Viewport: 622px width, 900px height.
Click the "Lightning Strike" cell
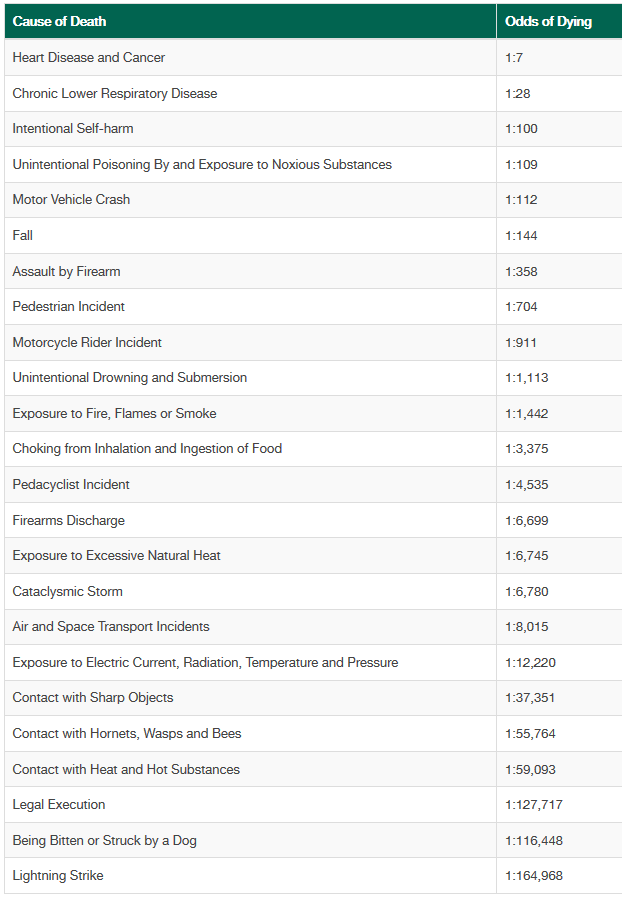pyautogui.click(x=58, y=875)
